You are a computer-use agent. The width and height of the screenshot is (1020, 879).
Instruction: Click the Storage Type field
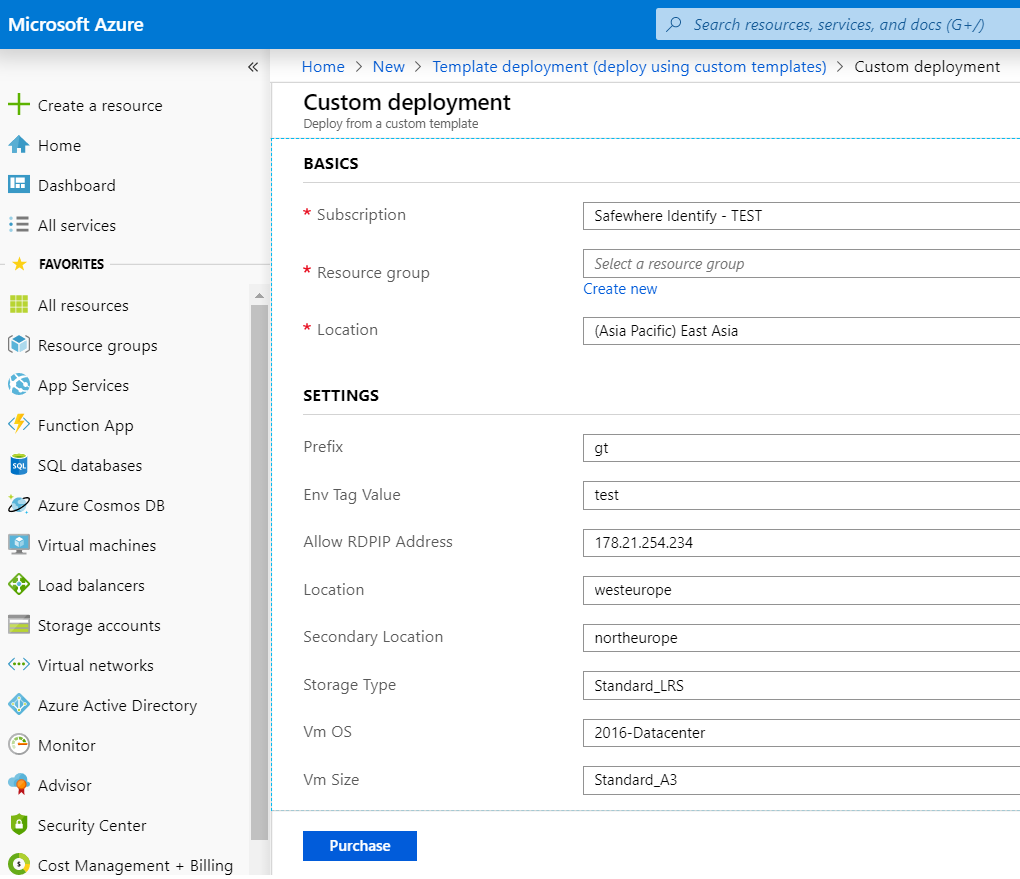[801, 686]
